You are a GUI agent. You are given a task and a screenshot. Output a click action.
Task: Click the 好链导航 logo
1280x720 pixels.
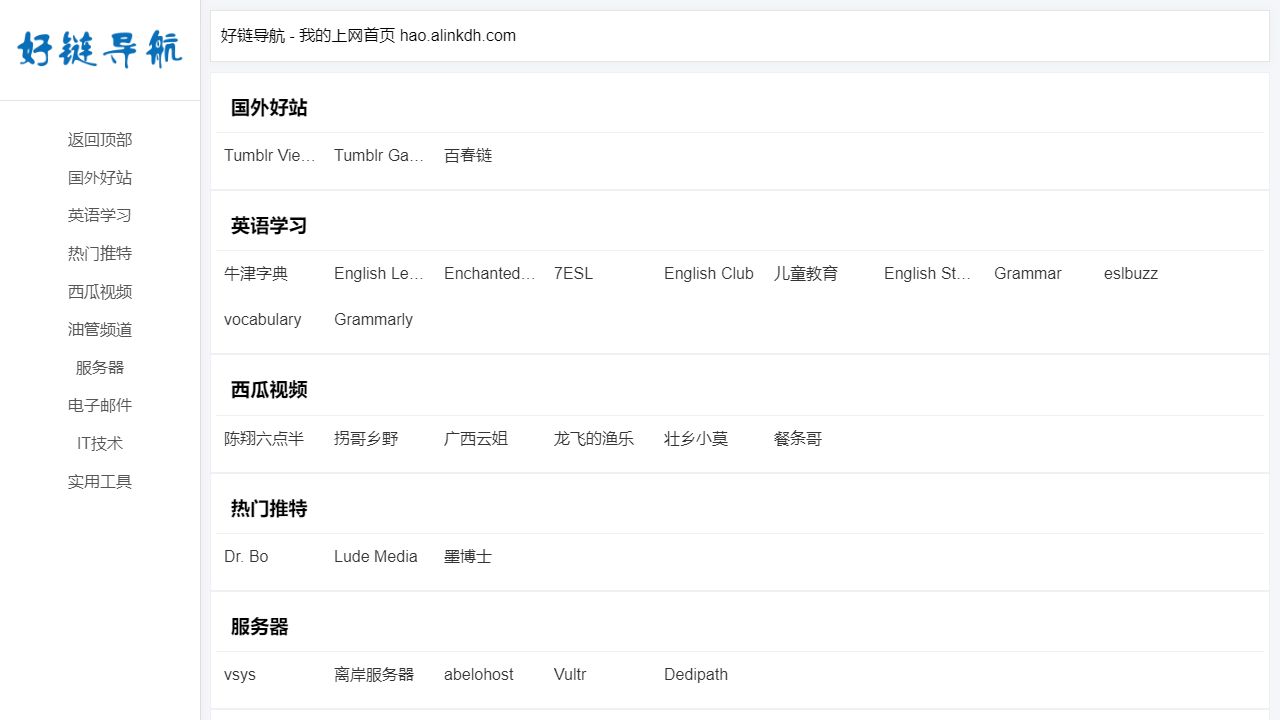pos(100,50)
